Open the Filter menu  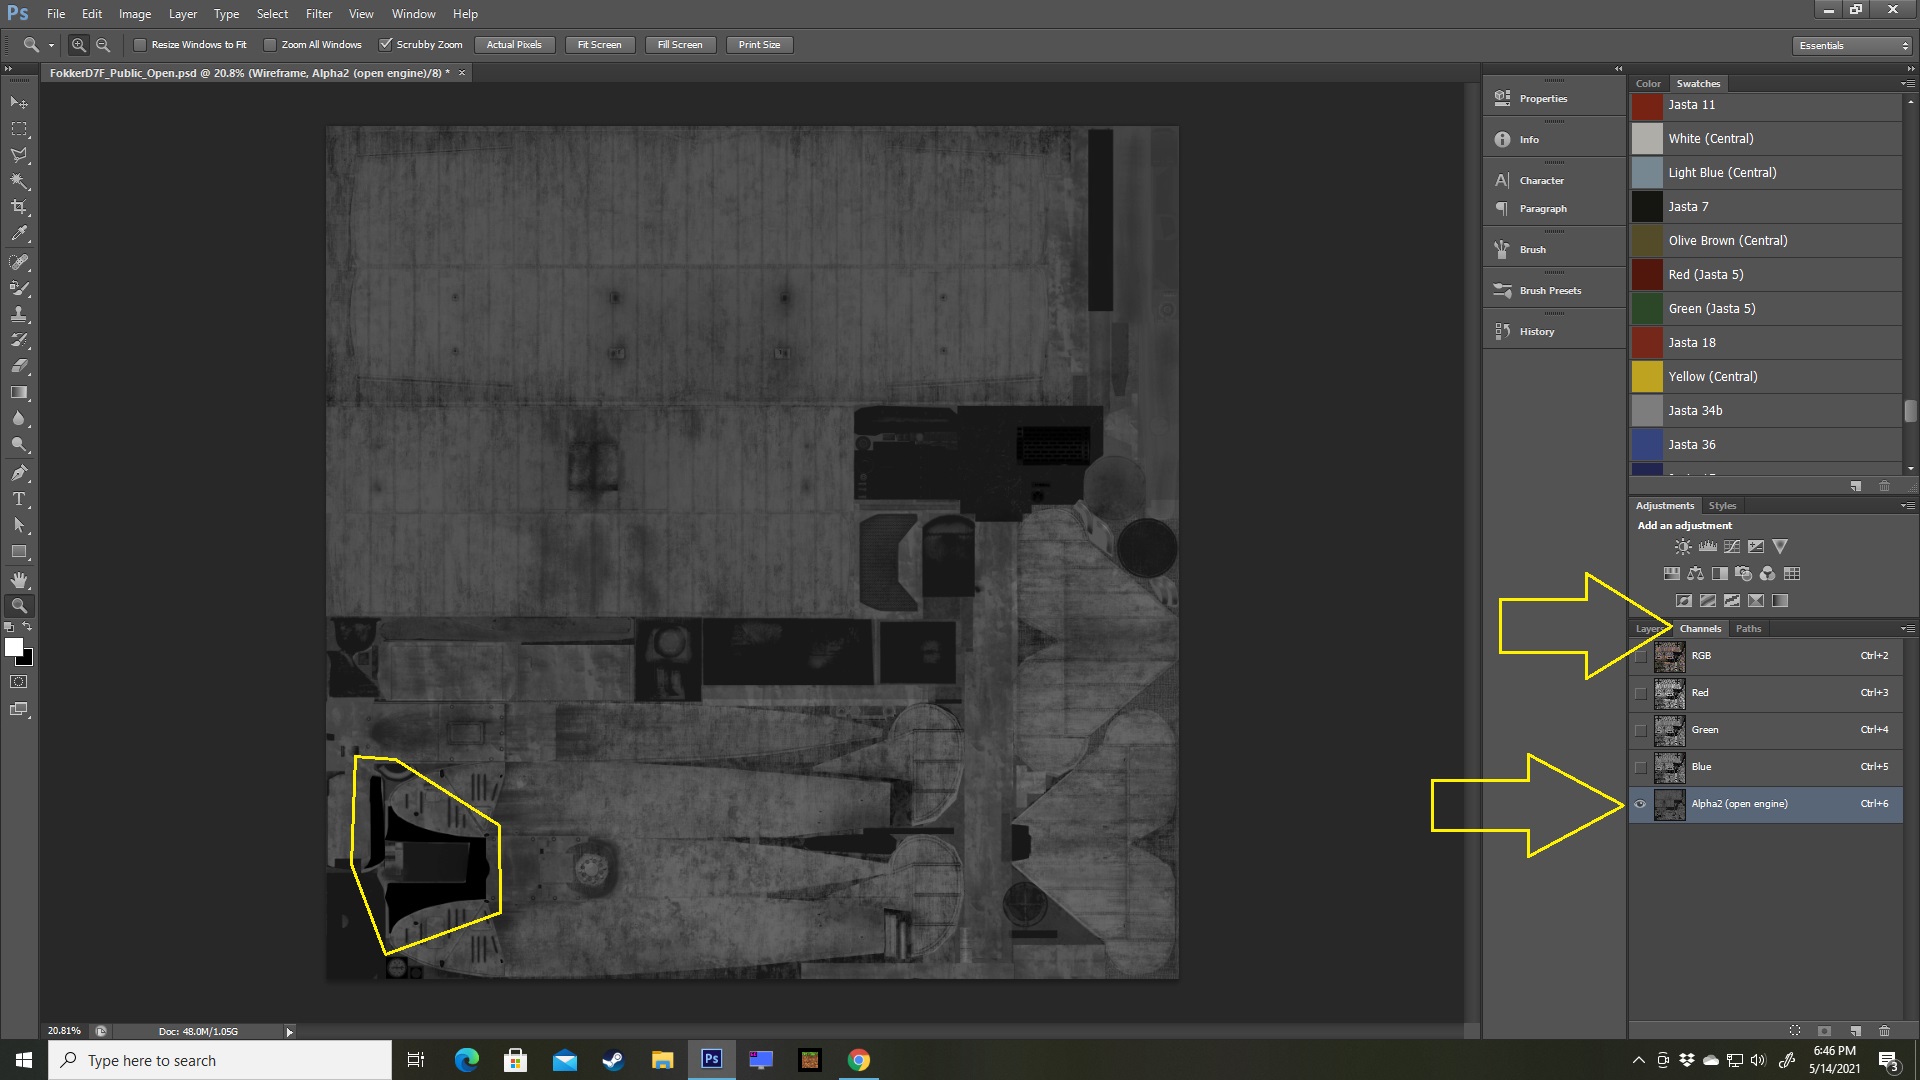tap(319, 14)
